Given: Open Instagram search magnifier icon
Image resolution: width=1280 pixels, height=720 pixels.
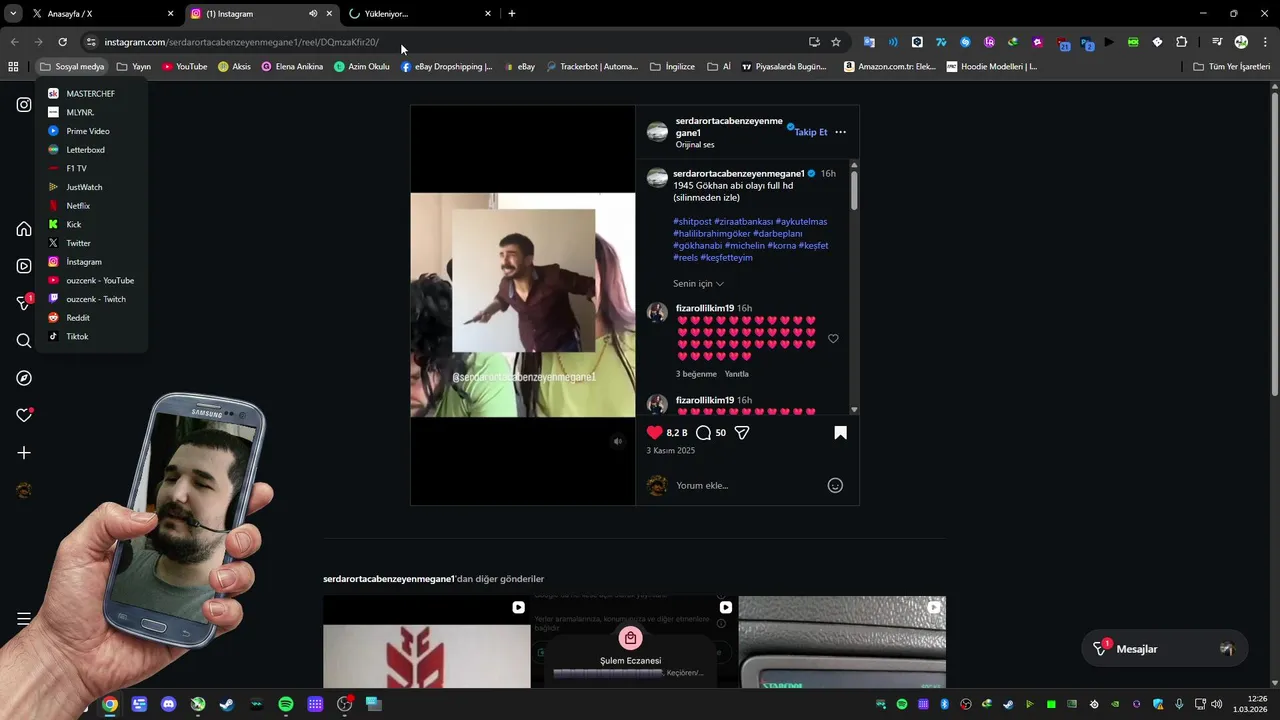Looking at the screenshot, I should (24, 341).
